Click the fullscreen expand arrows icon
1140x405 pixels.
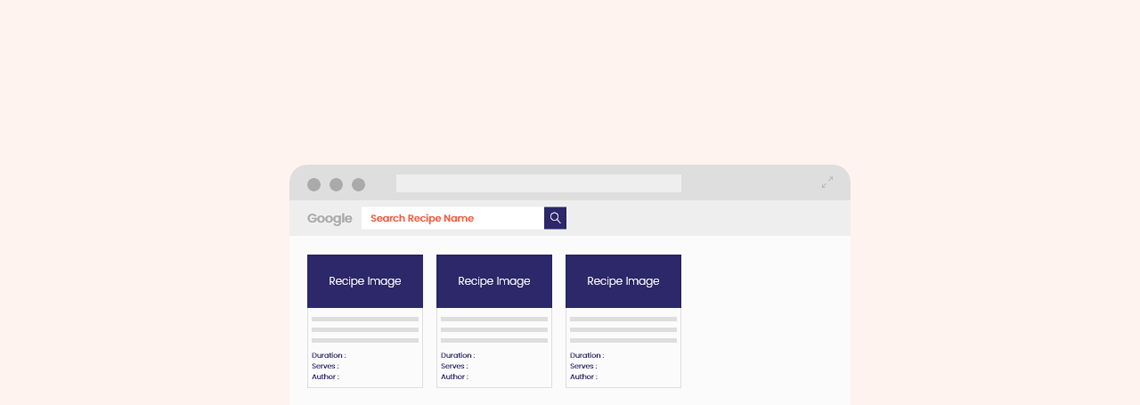[827, 183]
